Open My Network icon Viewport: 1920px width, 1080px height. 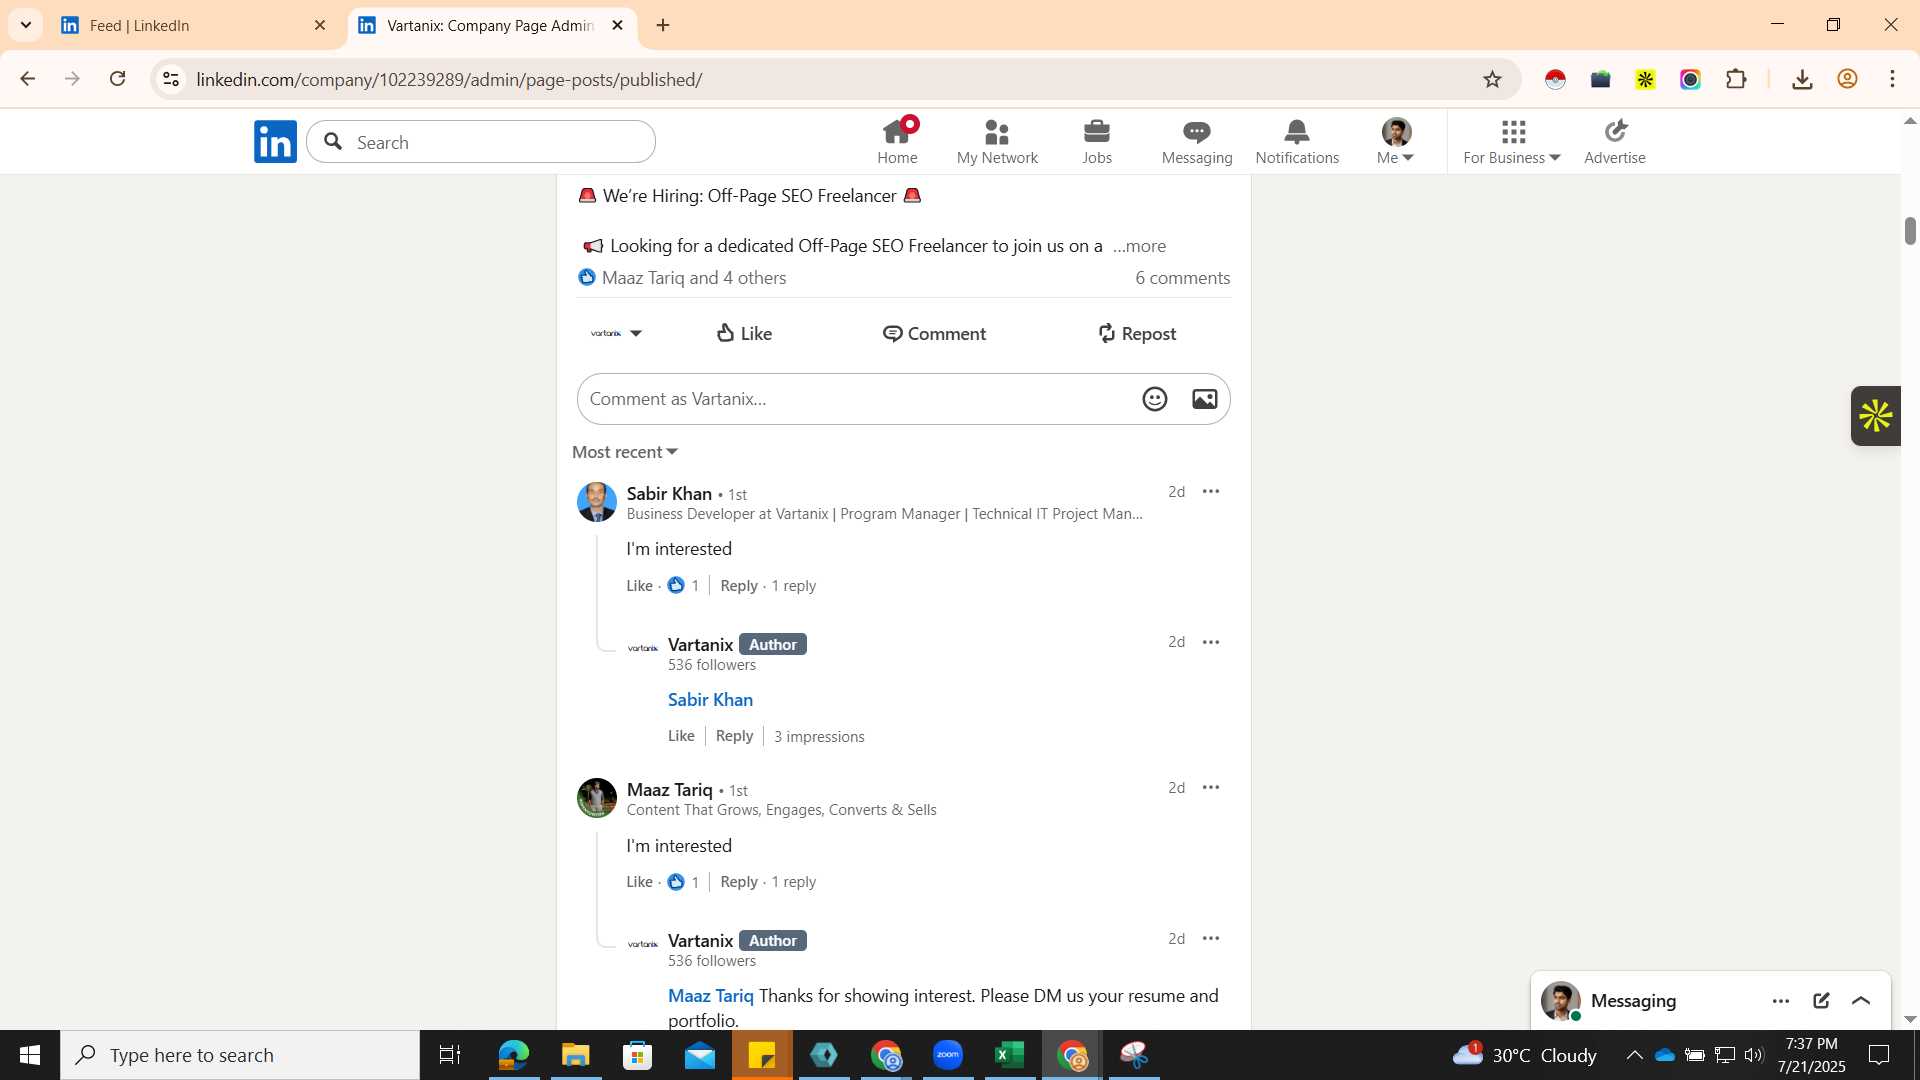[x=997, y=141]
